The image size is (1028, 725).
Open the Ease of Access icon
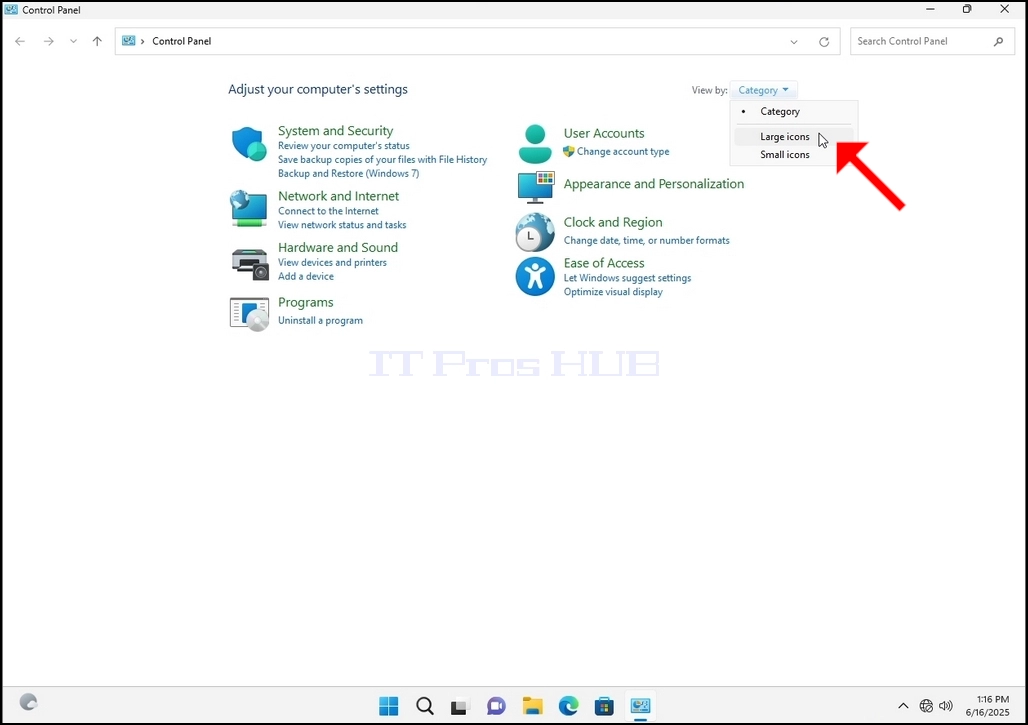[x=535, y=276]
